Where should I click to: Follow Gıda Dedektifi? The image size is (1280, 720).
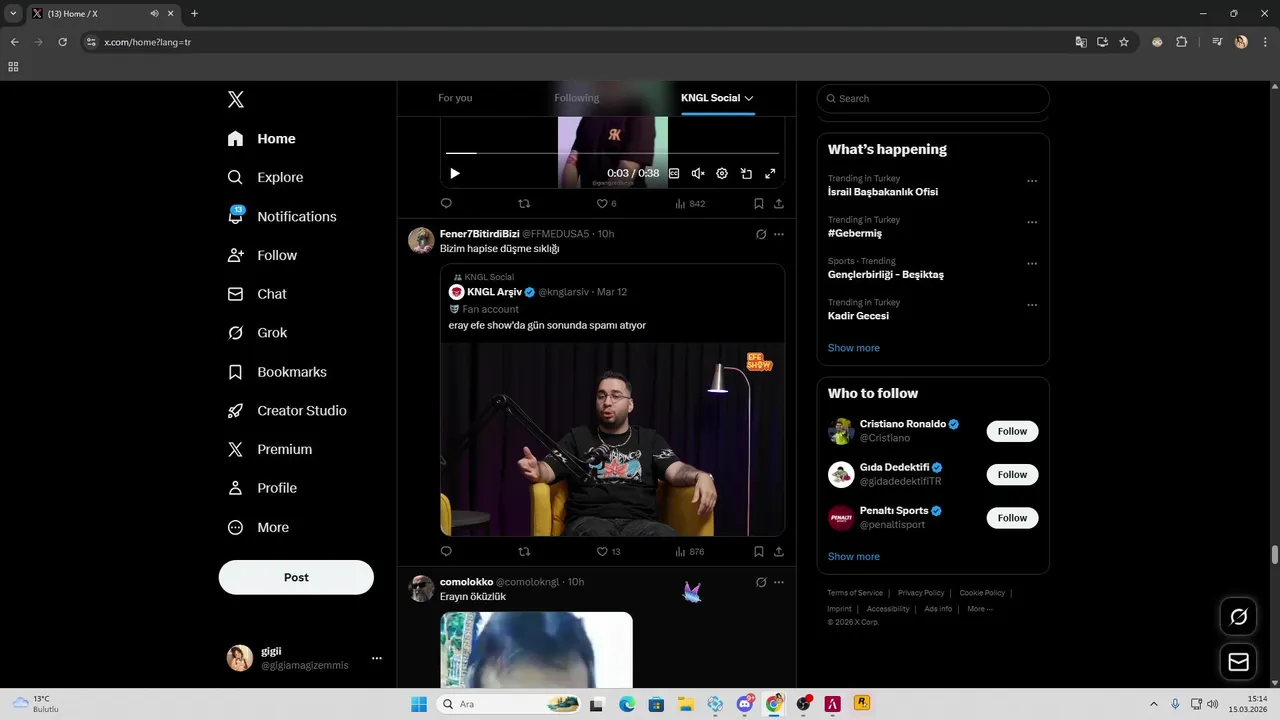pyautogui.click(x=1012, y=474)
